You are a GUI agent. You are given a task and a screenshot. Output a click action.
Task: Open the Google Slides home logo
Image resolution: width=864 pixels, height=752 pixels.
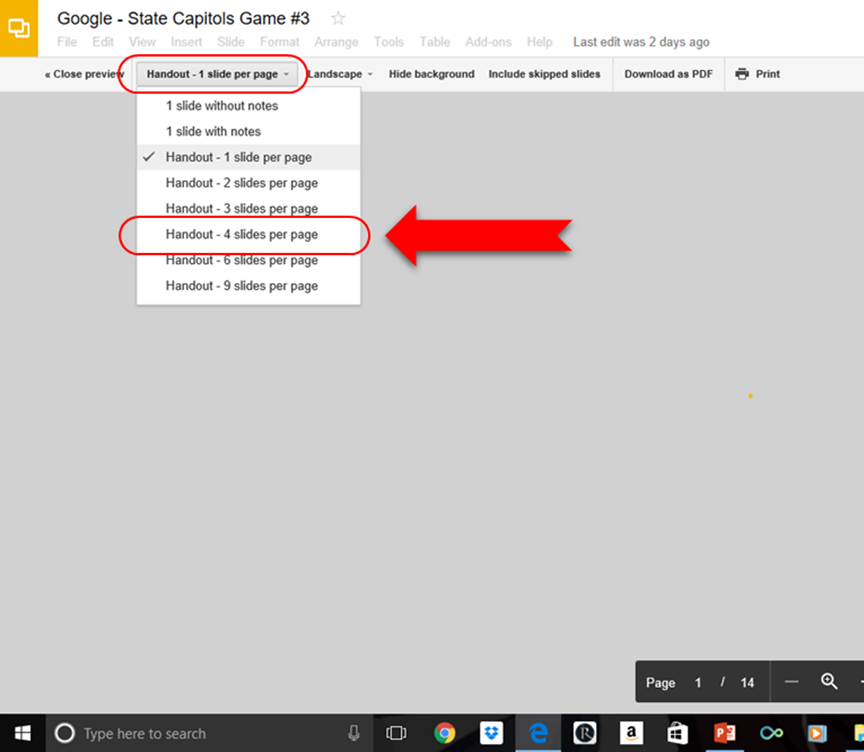[x=19, y=28]
